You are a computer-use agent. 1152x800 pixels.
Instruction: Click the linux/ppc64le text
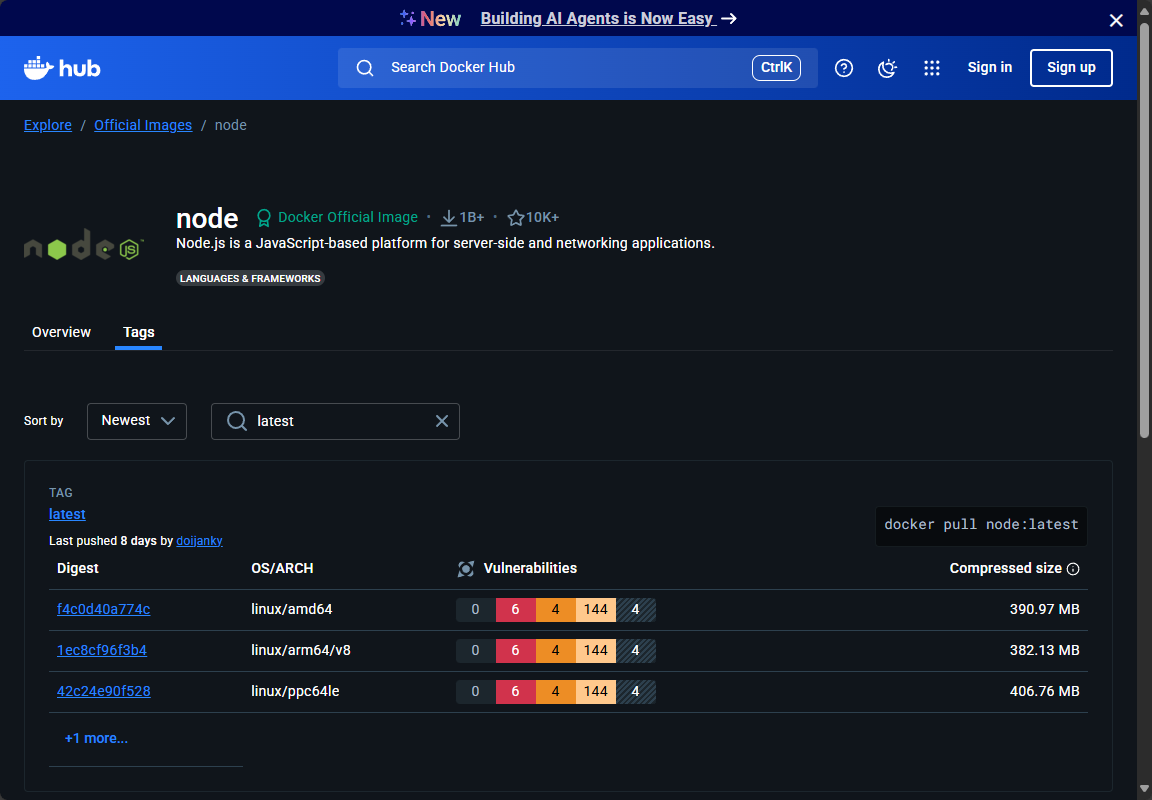[295, 691]
